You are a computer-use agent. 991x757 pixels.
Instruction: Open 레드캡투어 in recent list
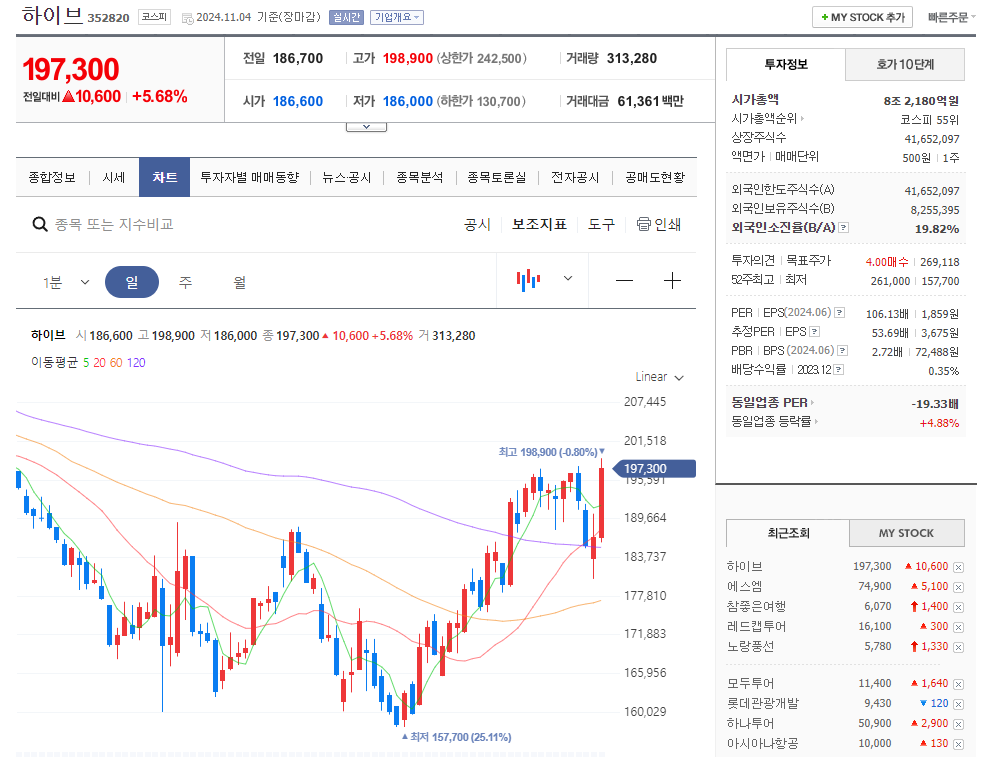point(757,627)
